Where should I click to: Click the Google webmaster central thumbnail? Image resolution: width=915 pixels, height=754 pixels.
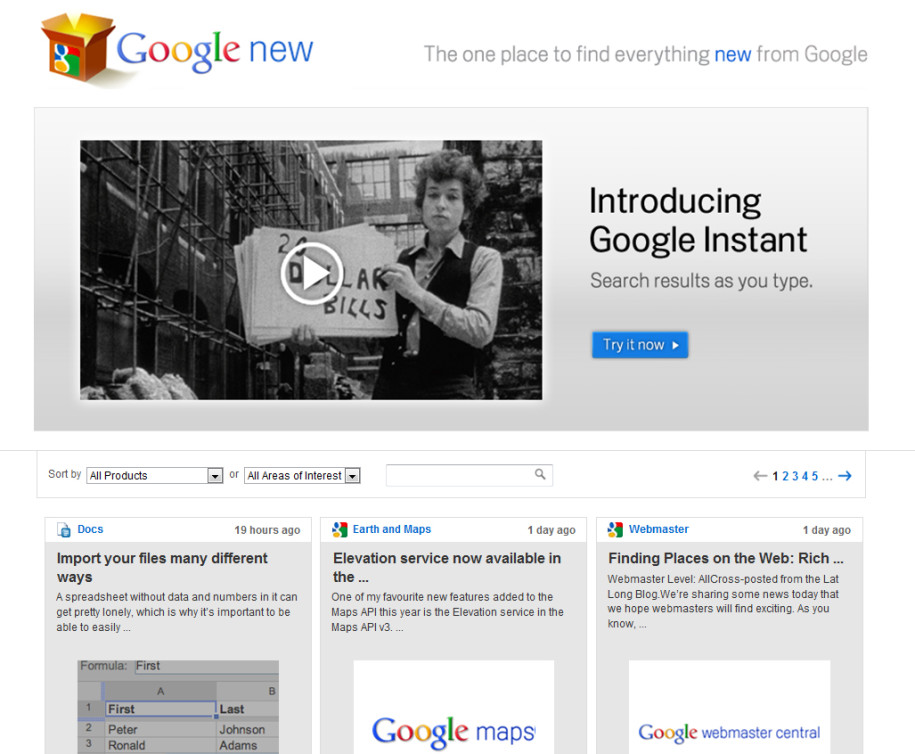729,707
